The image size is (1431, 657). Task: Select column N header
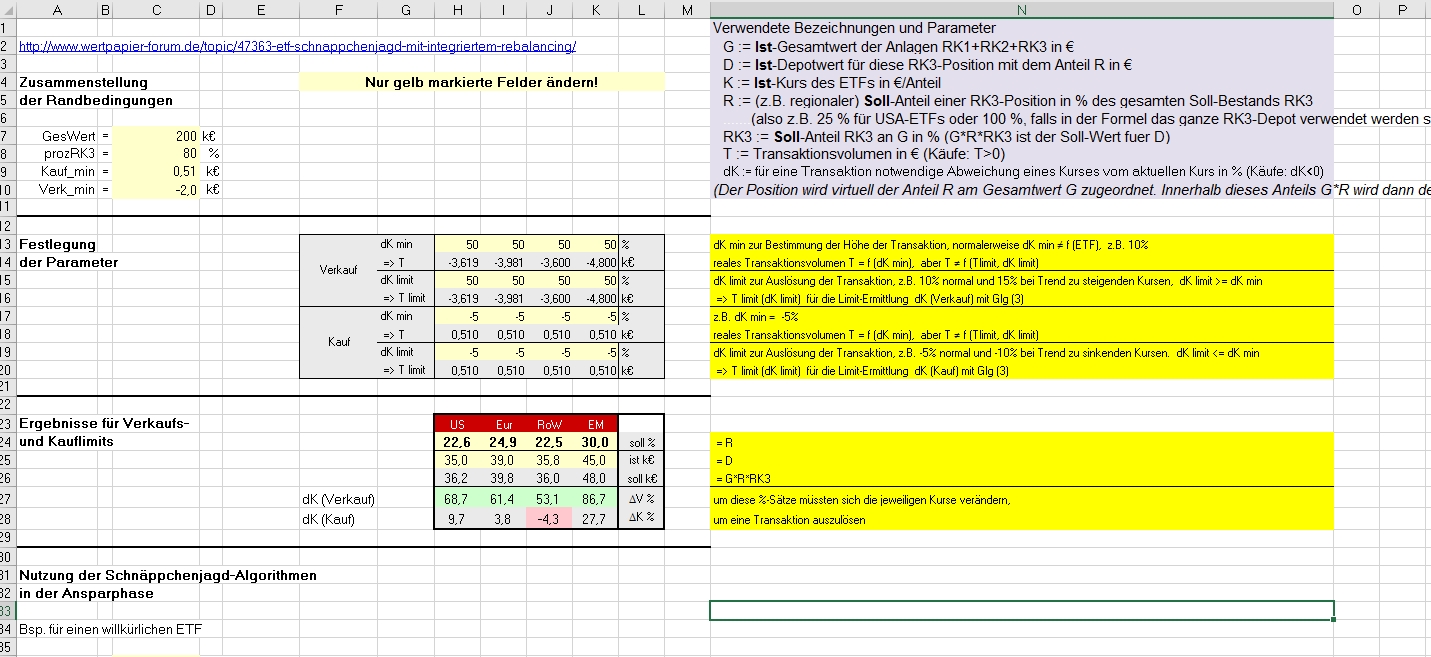point(1021,9)
